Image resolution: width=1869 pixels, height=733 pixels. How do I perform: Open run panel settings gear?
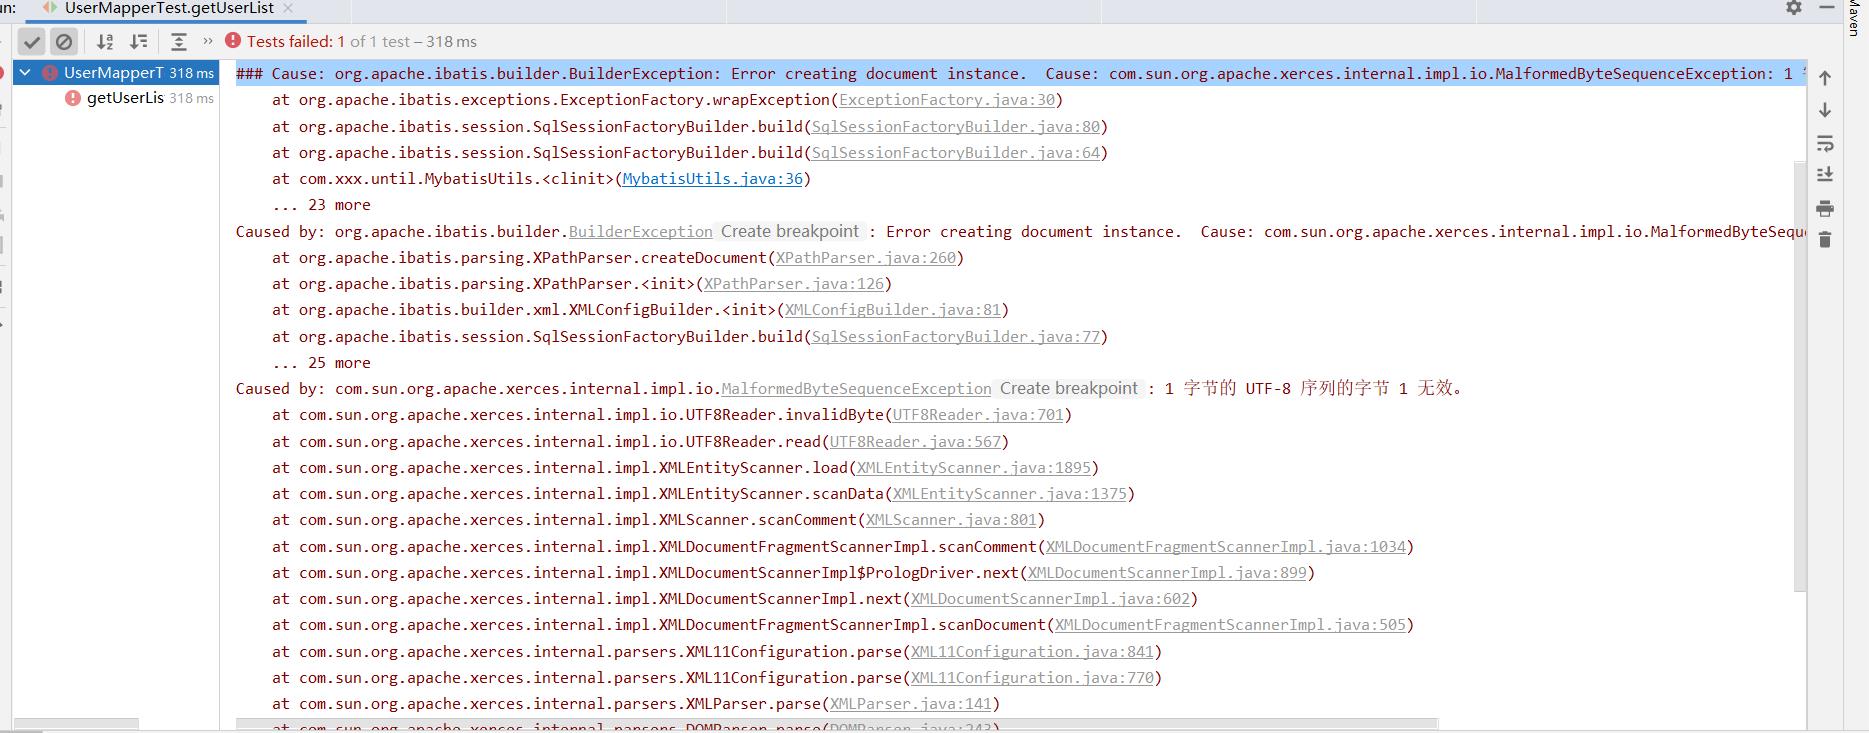pyautogui.click(x=1794, y=8)
